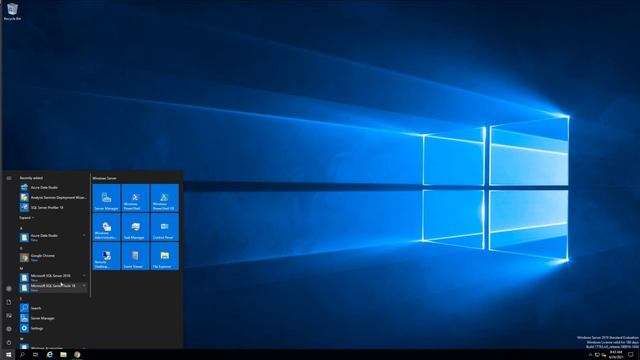Open the taskbar clock and date

pos(616,355)
